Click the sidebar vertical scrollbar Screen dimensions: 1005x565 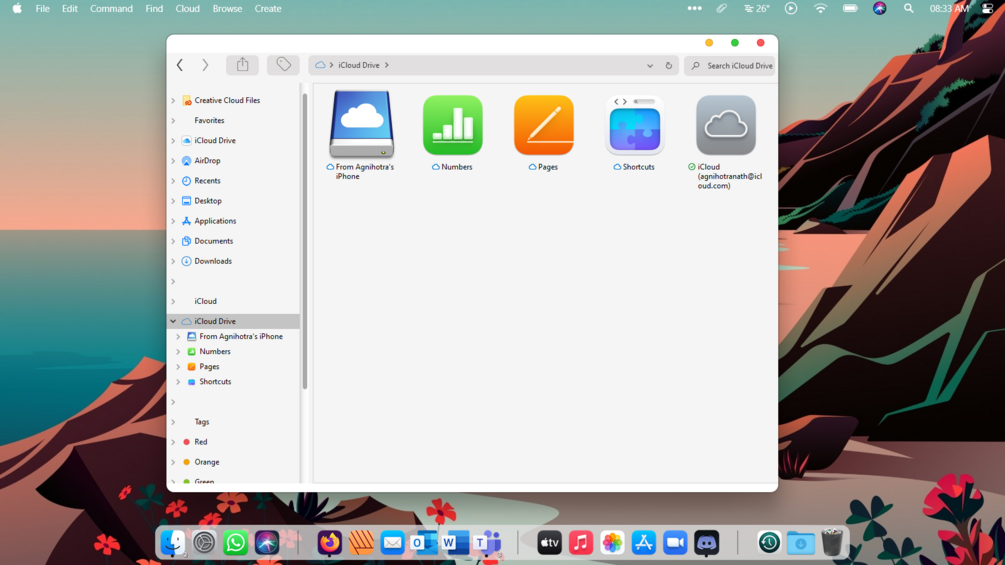(x=305, y=242)
